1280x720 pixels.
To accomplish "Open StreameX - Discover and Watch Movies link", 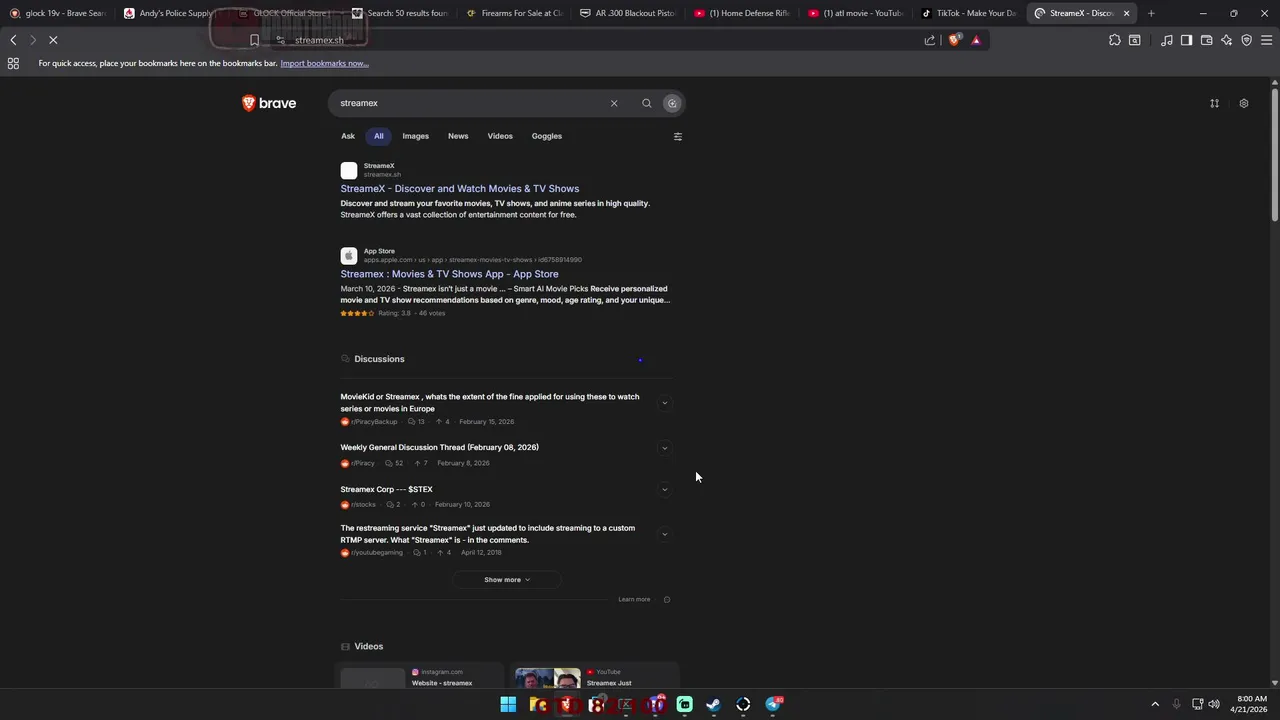I will tap(459, 189).
